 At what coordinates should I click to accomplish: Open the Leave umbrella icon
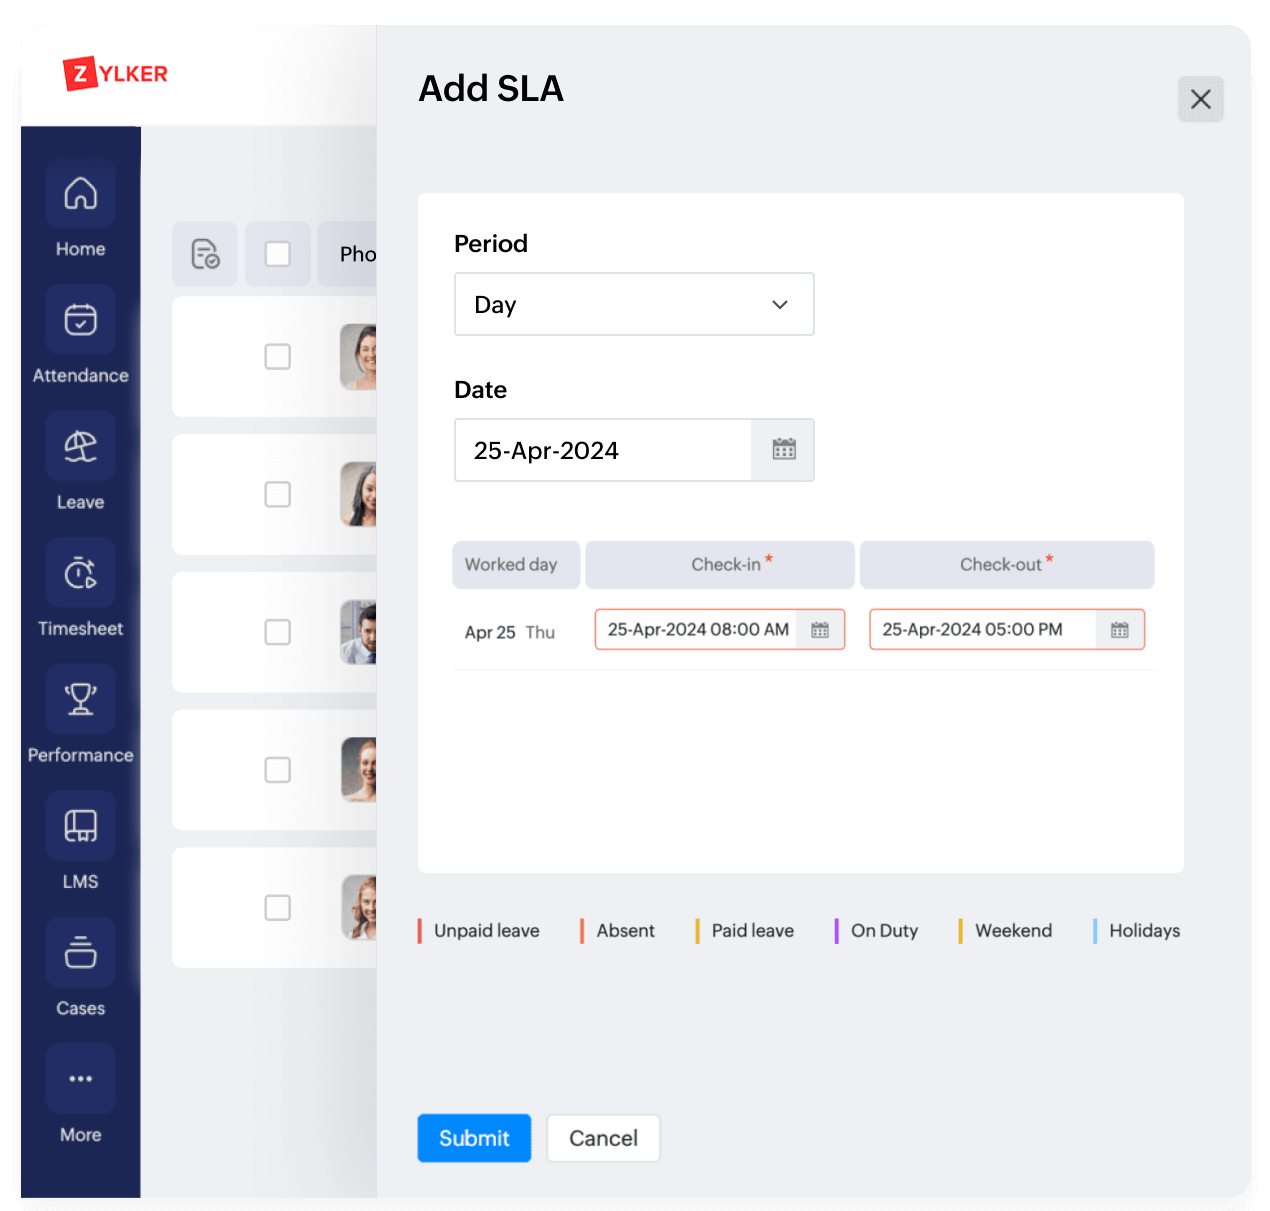[80, 446]
